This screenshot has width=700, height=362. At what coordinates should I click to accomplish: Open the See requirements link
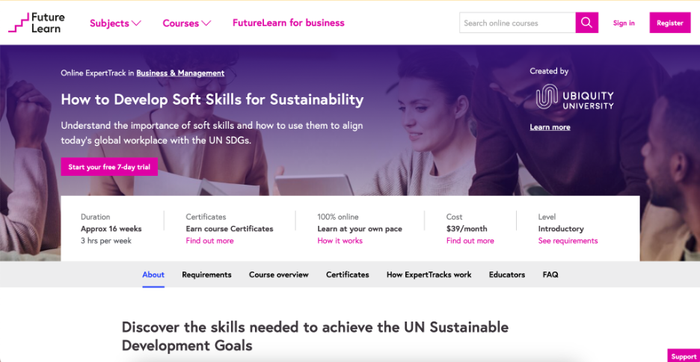(x=568, y=241)
